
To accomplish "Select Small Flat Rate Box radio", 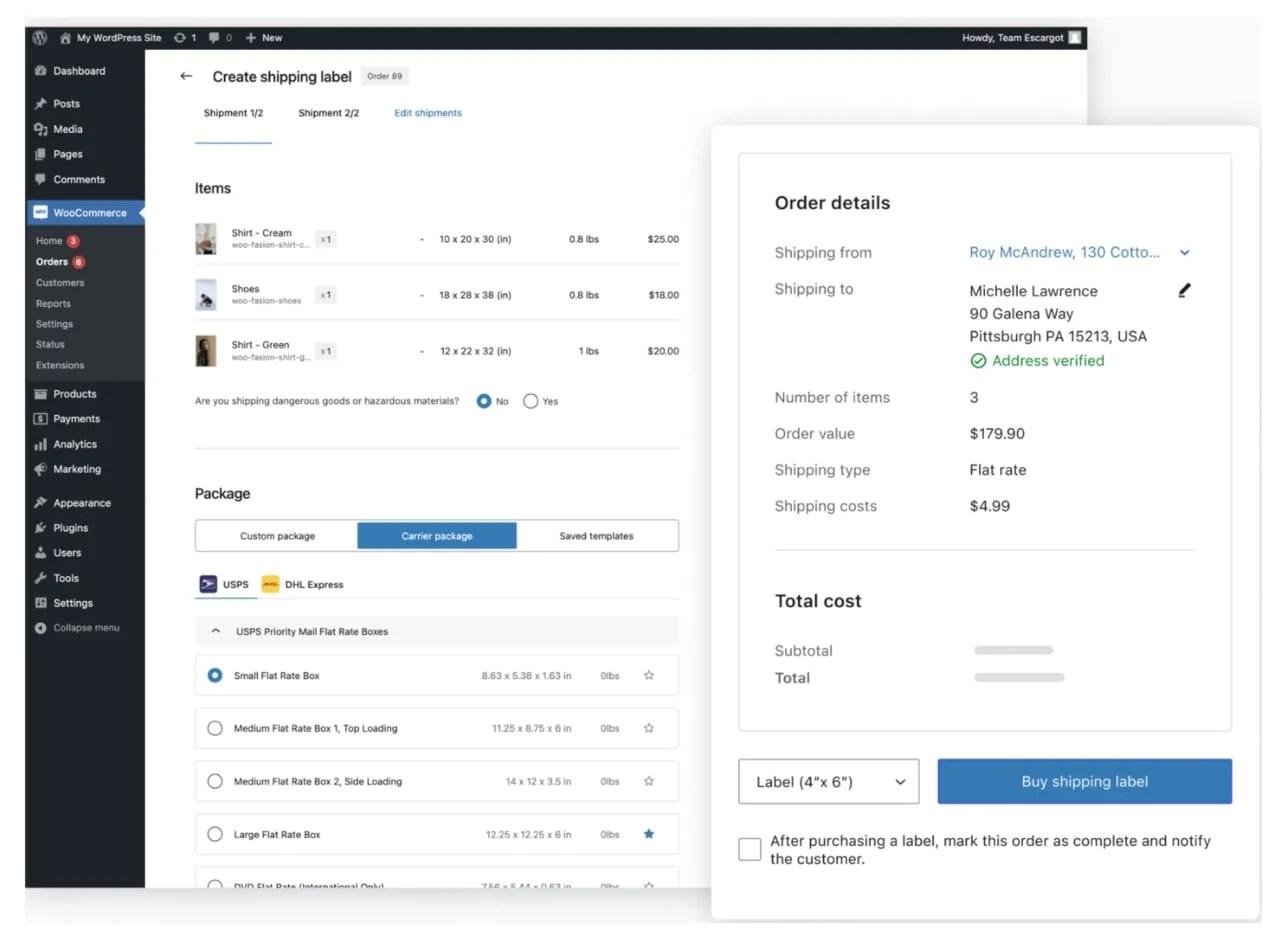I will pos(215,676).
